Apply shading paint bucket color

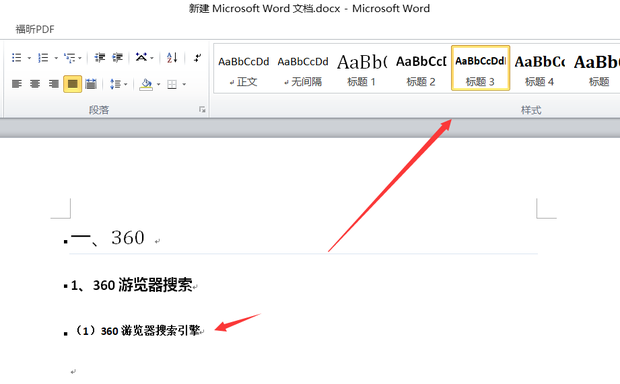point(146,84)
